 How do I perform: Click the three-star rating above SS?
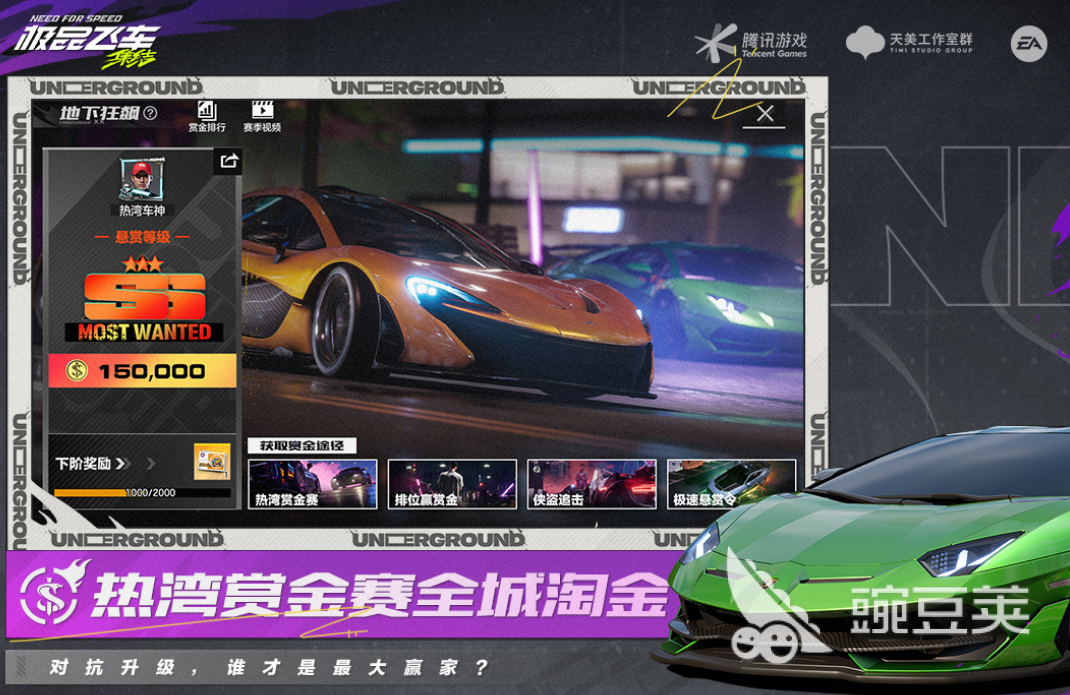[x=143, y=264]
